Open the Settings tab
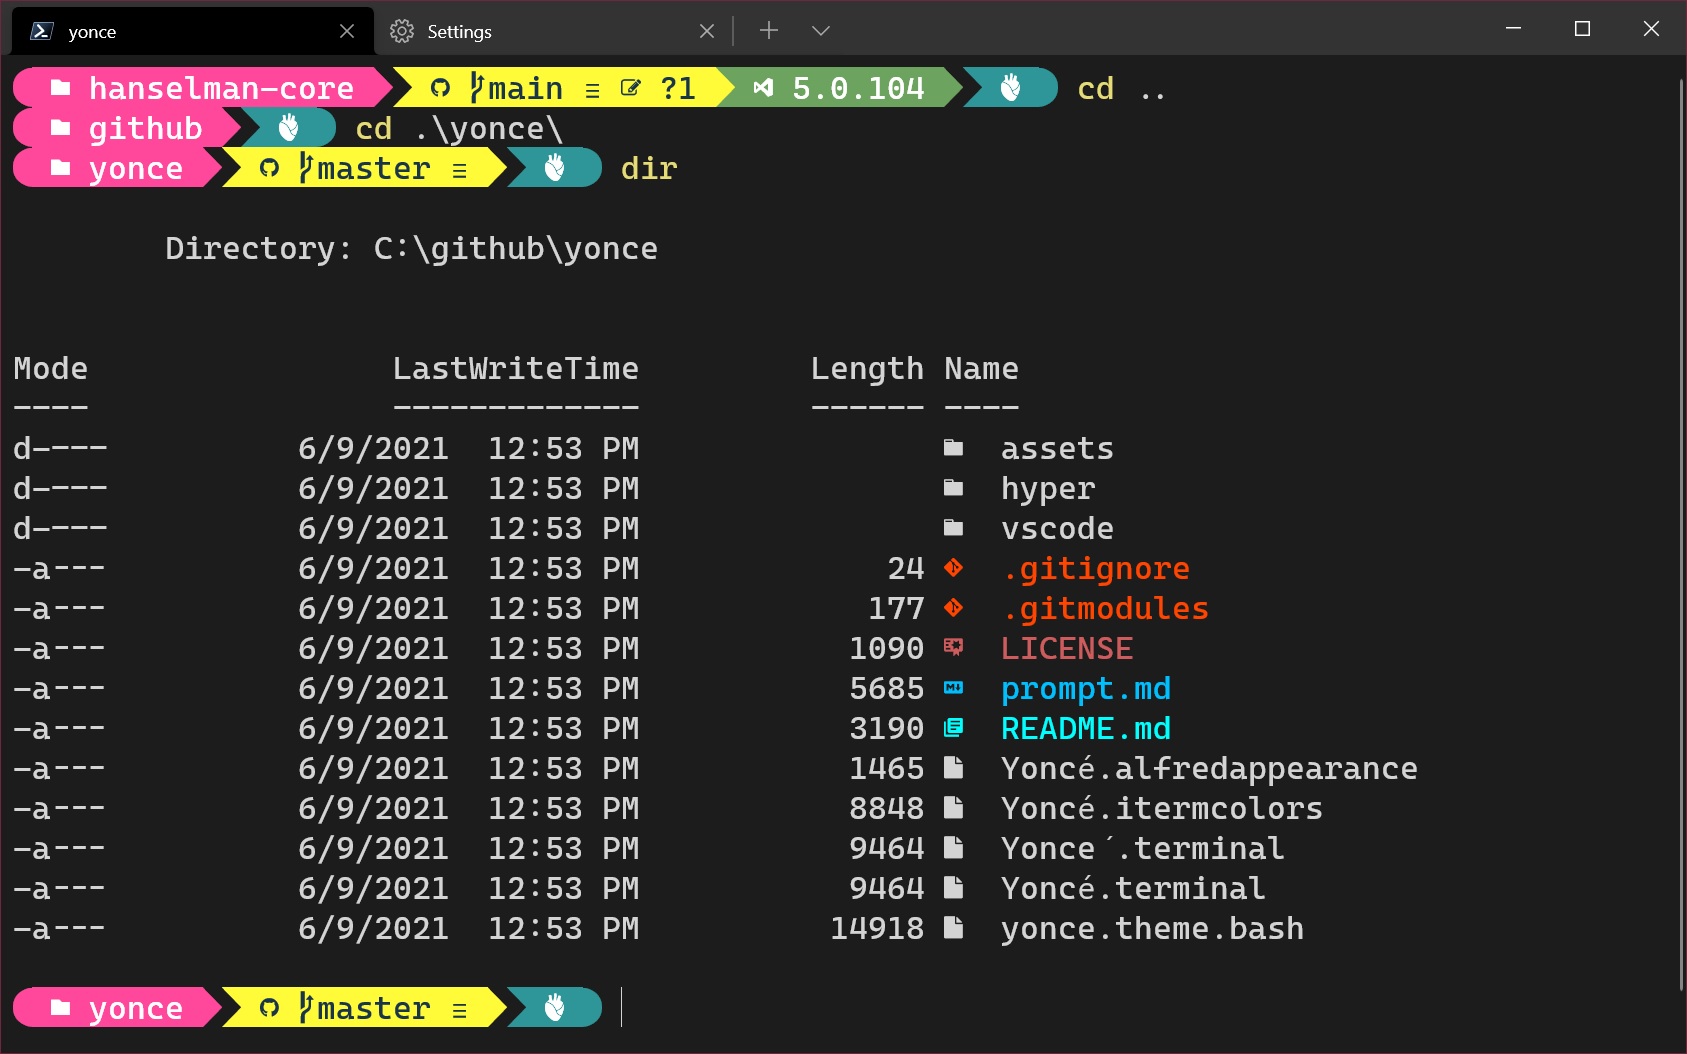The width and height of the screenshot is (1687, 1054). click(x=554, y=31)
